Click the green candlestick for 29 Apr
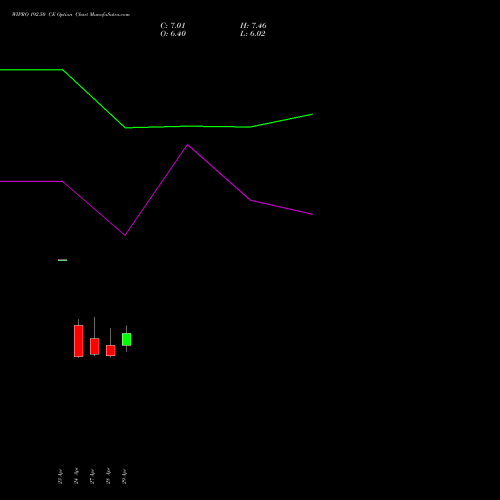 click(126, 339)
